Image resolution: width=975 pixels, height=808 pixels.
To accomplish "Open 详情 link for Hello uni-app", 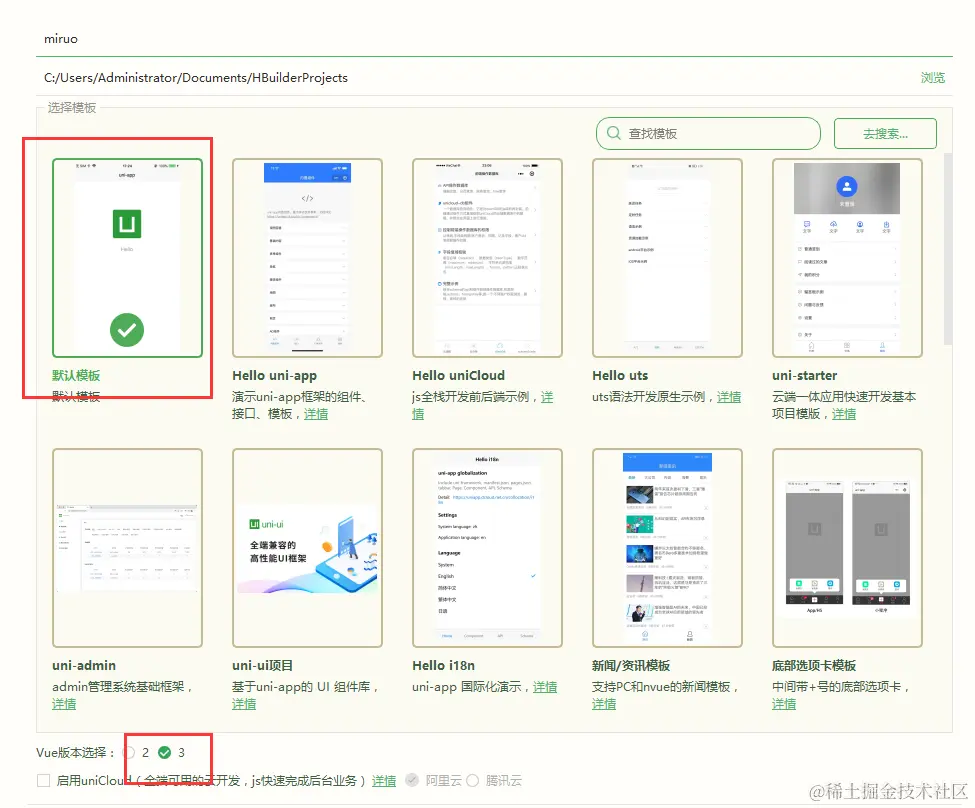I will (316, 414).
